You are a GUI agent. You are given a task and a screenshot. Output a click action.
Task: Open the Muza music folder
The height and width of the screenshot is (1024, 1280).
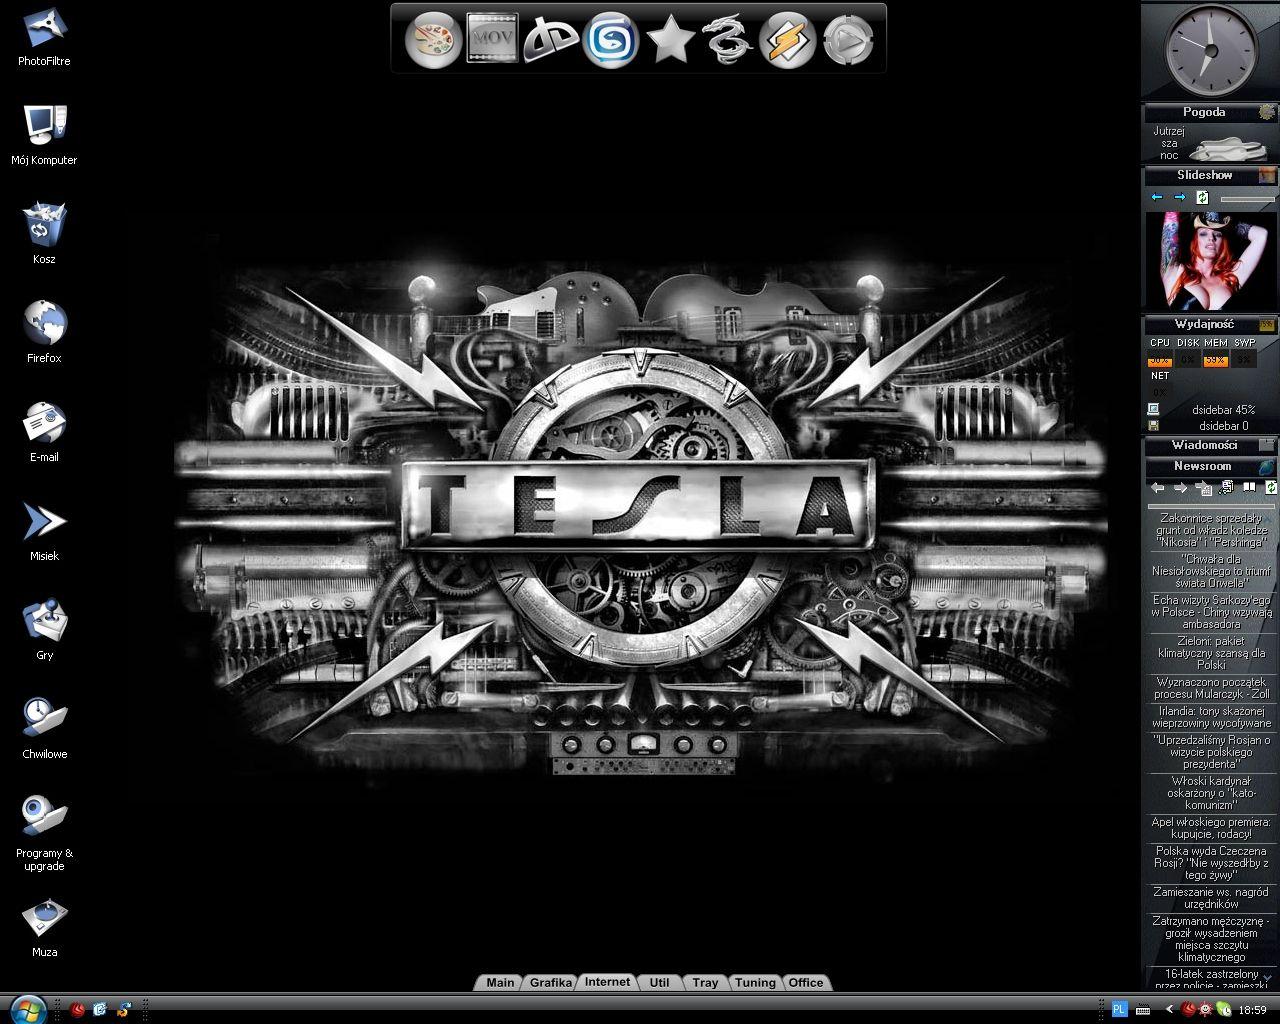coord(44,927)
